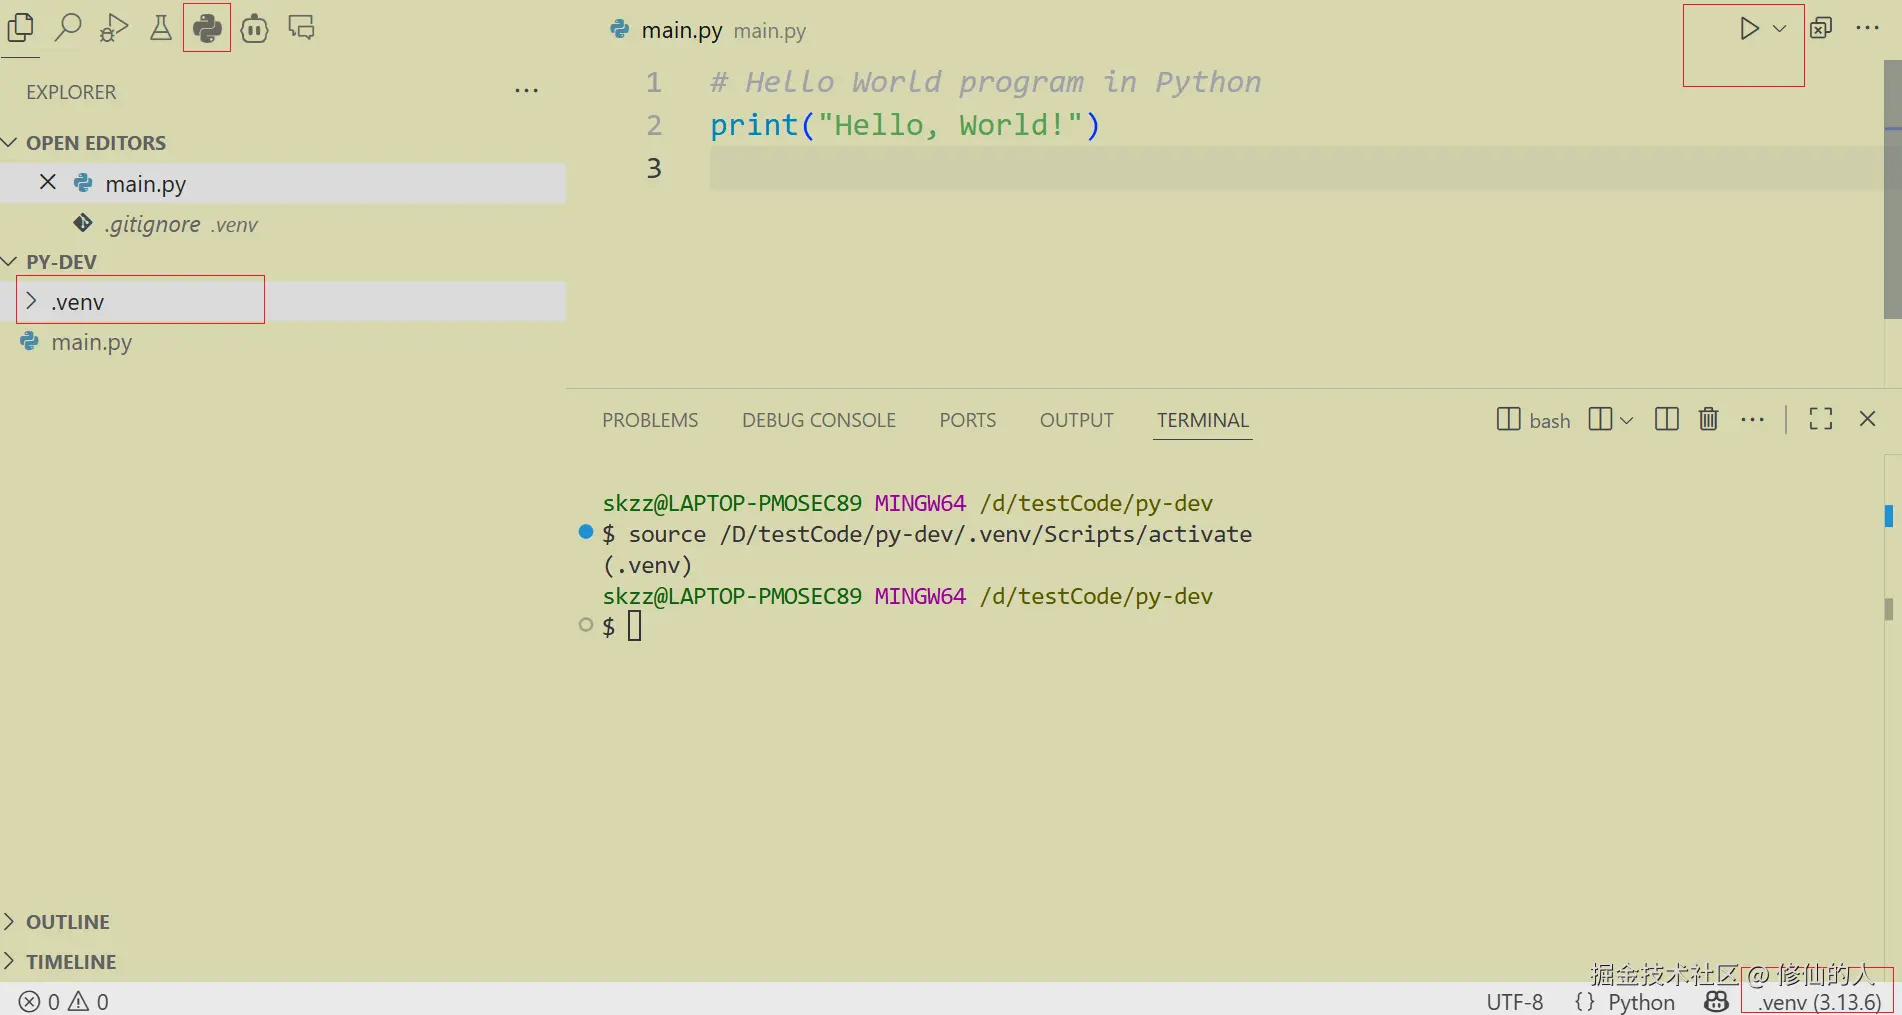
Task: Click the blue command marker beside source command
Action: click(x=586, y=532)
